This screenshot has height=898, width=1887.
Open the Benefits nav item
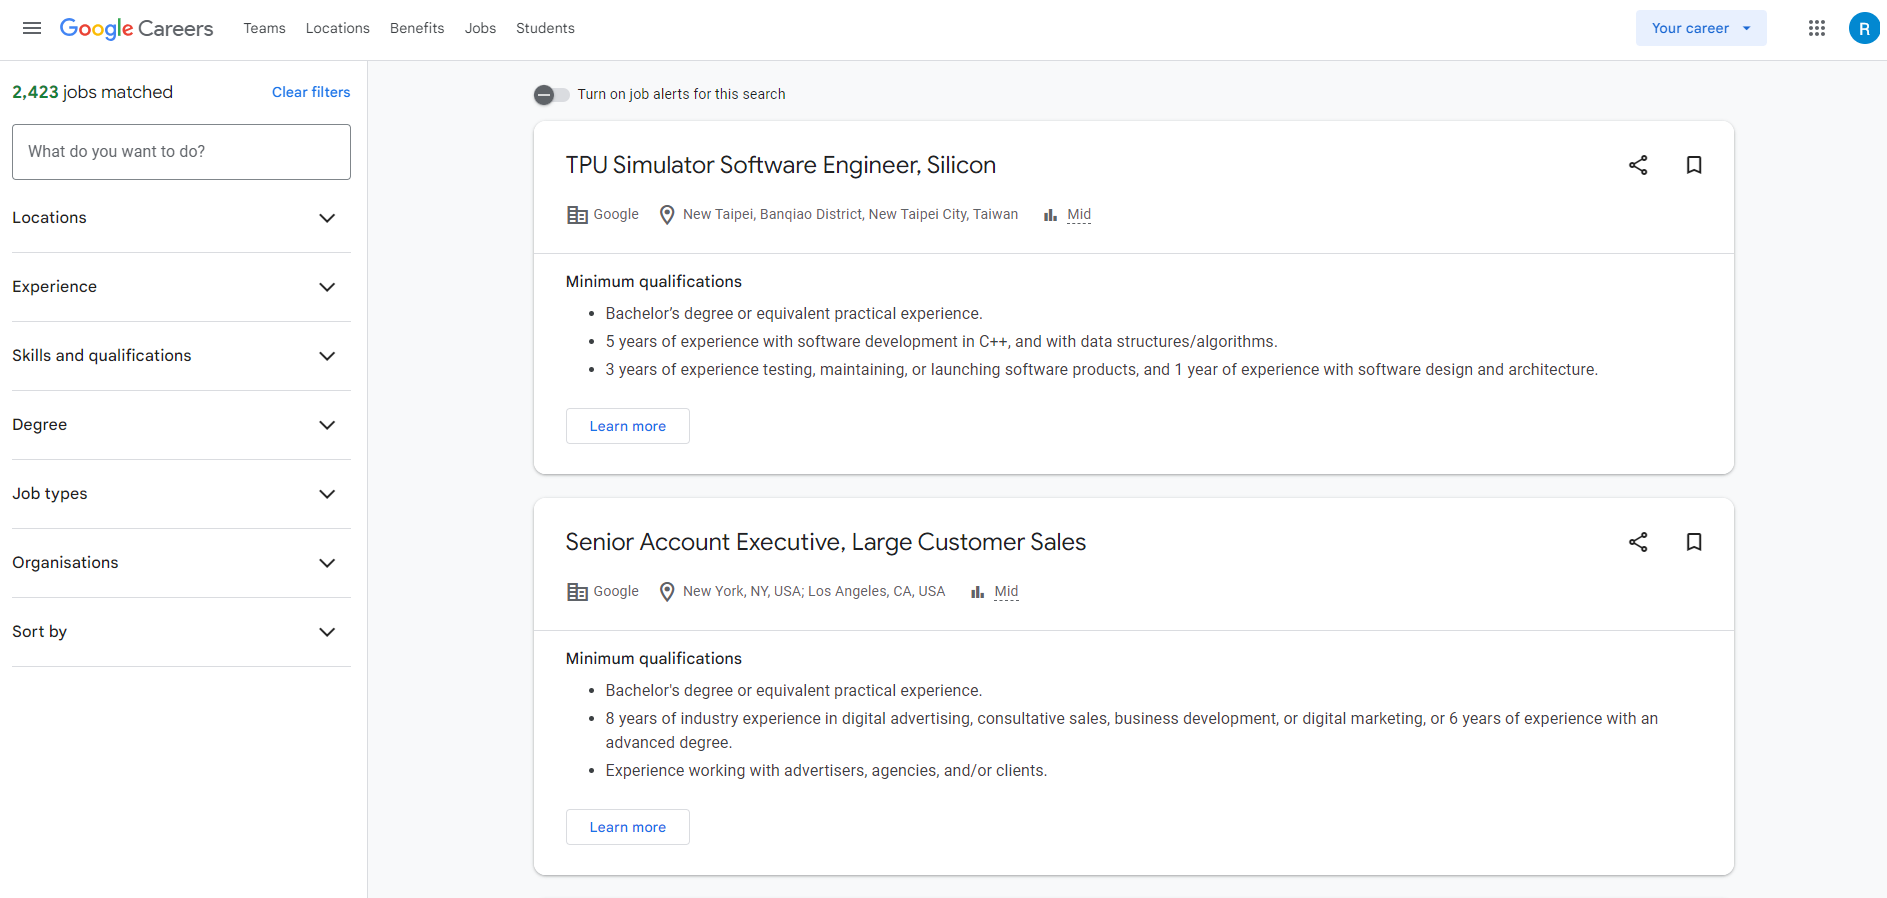click(x=417, y=28)
